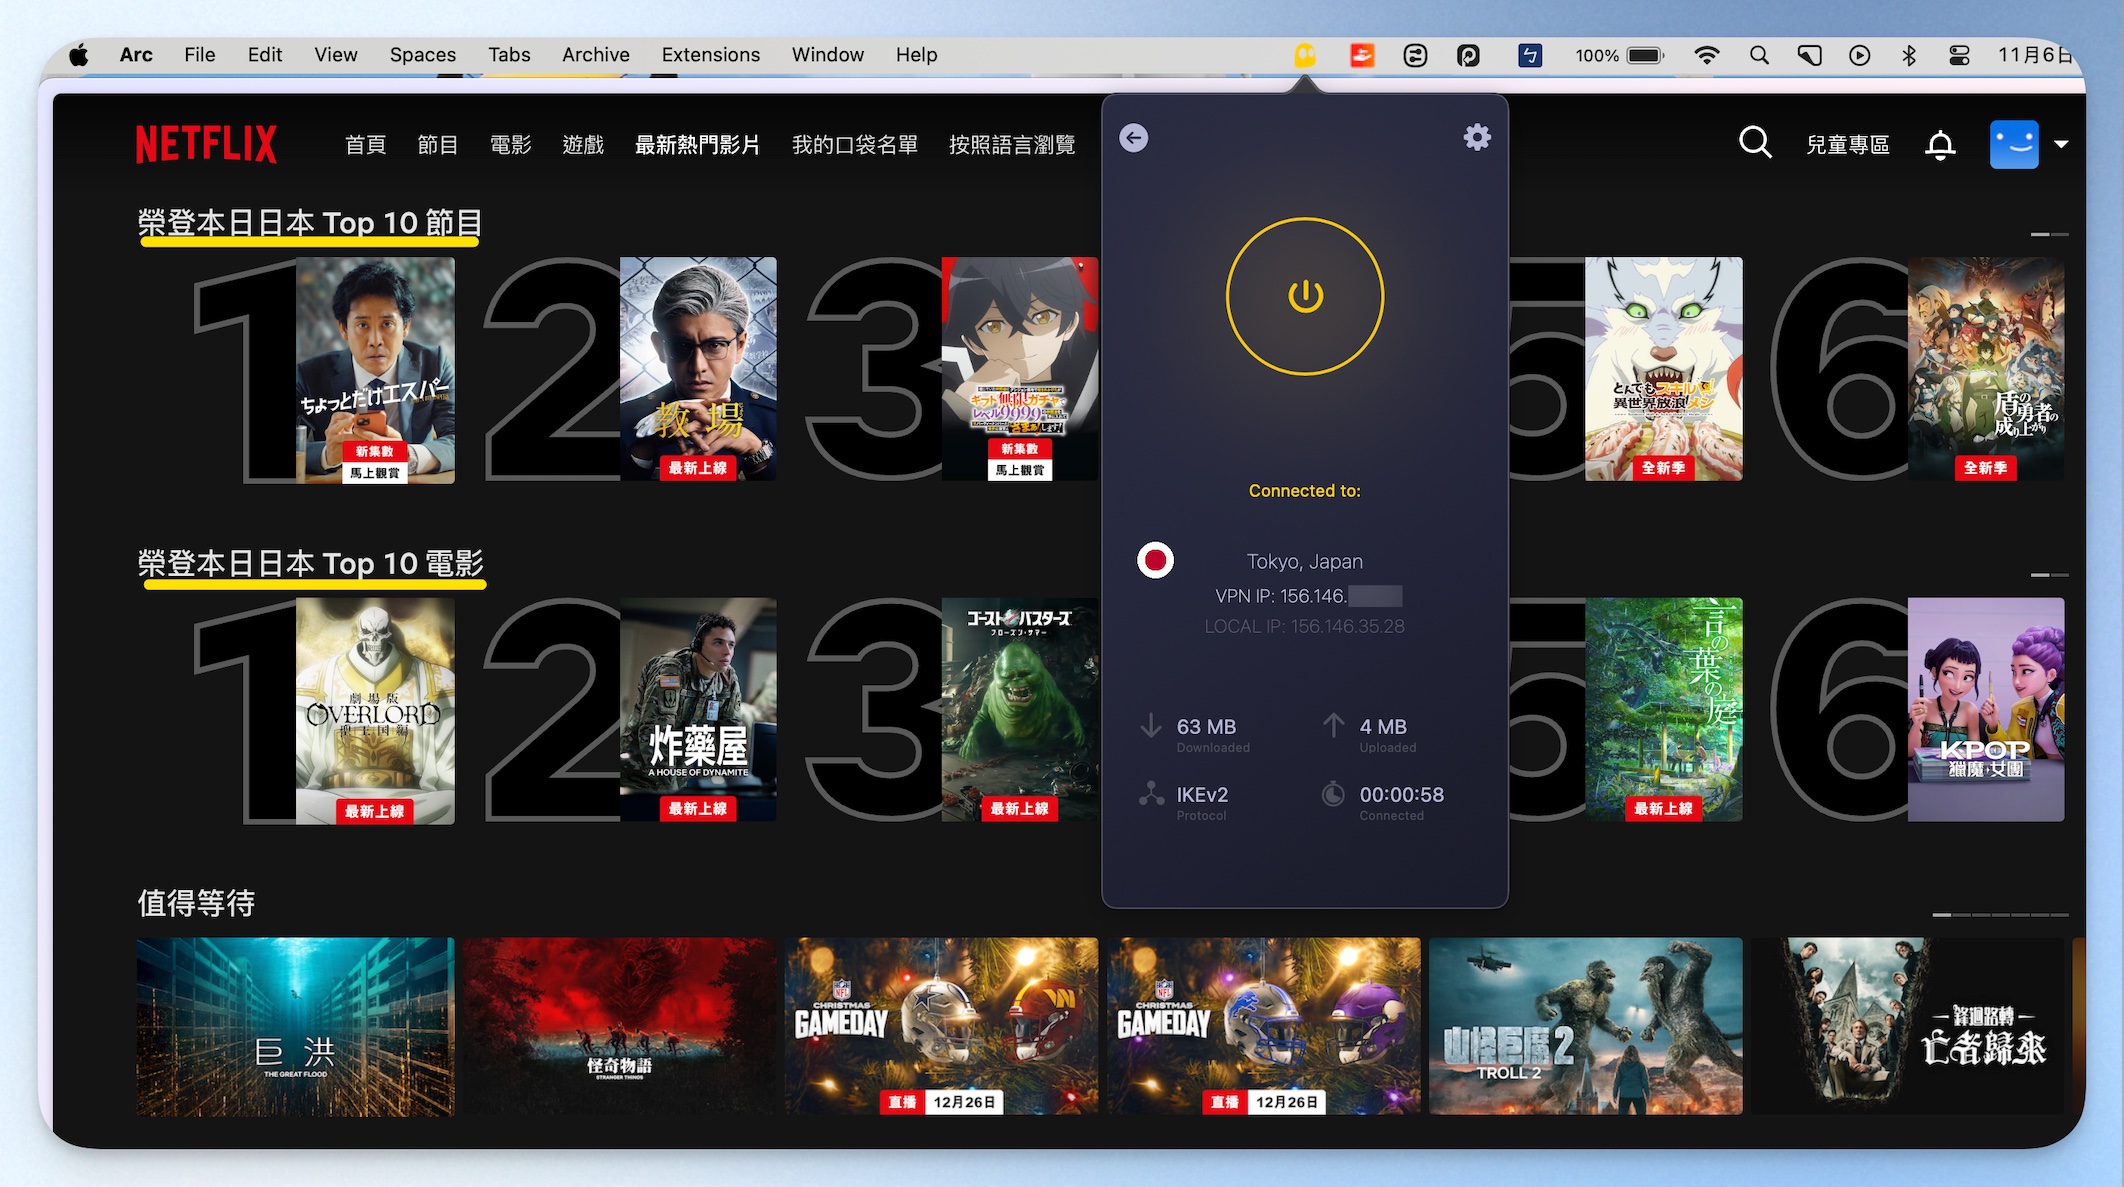The height and width of the screenshot is (1187, 2124).
Task: Open the Tabs menu
Action: 509,55
